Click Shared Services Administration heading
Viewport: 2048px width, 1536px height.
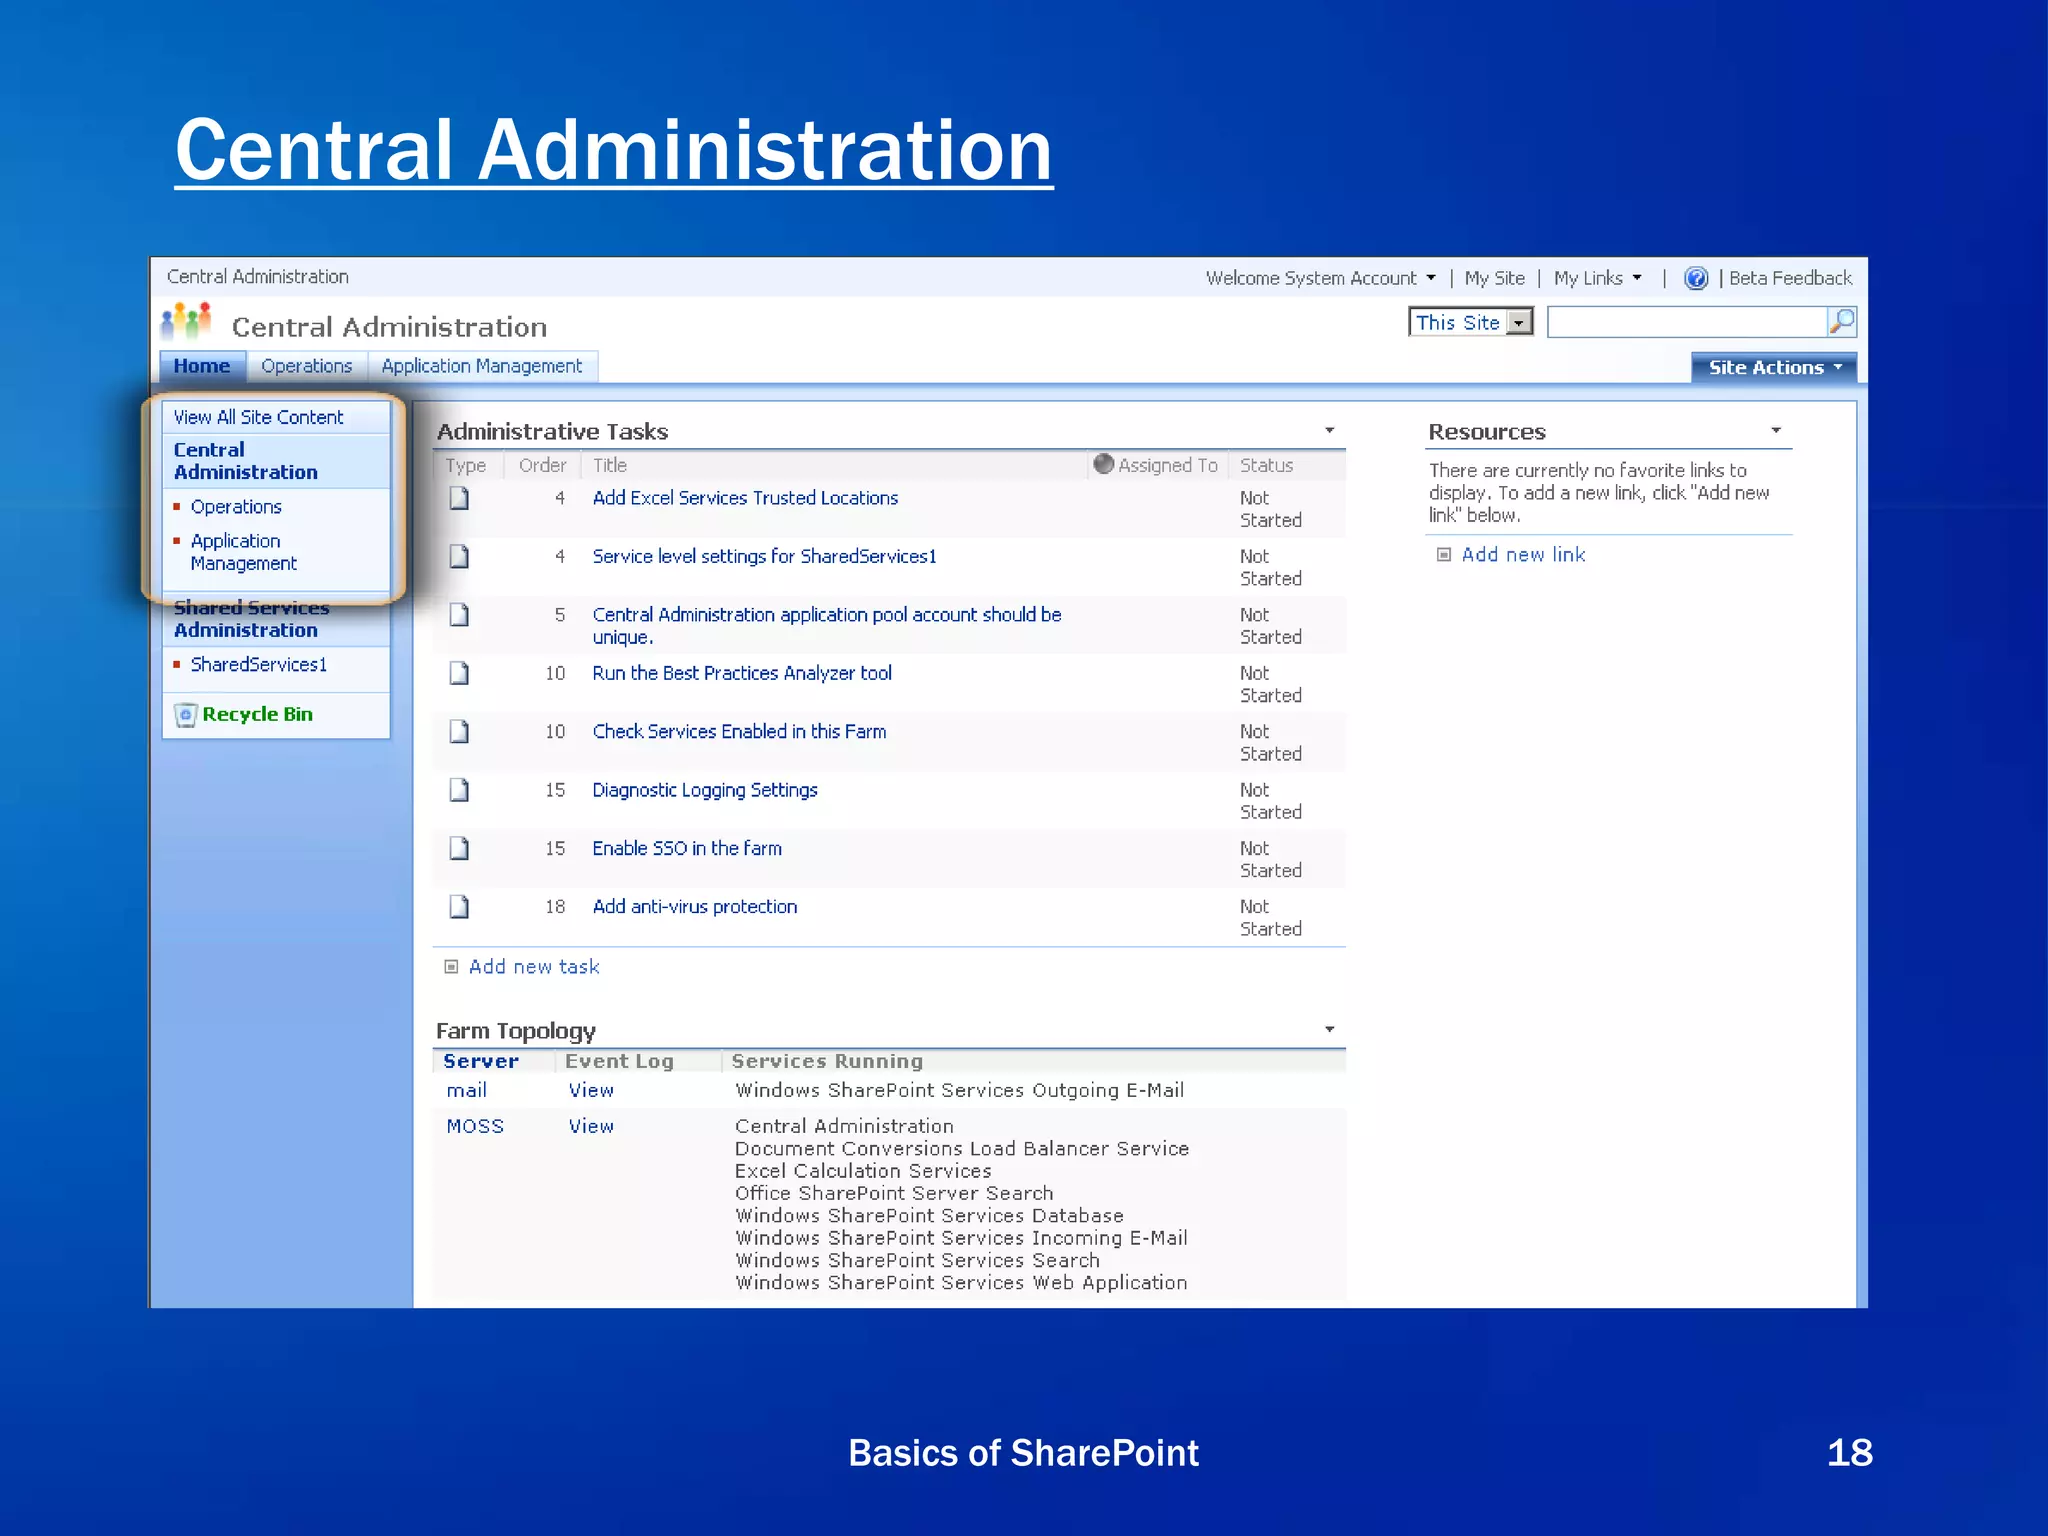[251, 619]
